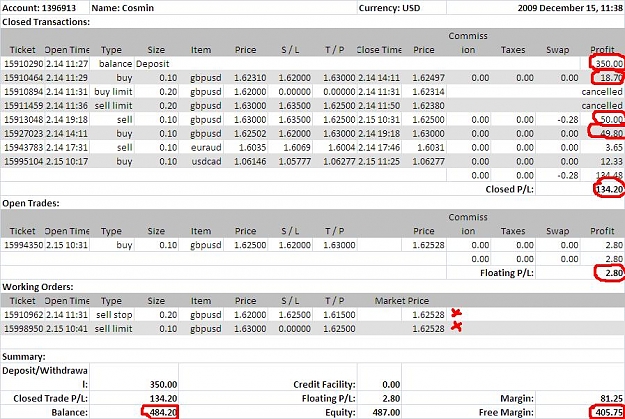Select the 'Closed P/L:' label
Viewport: 625px width, 419px height.
pos(509,189)
